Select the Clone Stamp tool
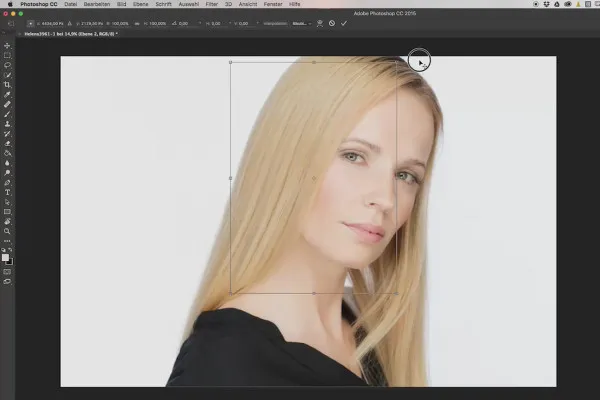 (7, 124)
